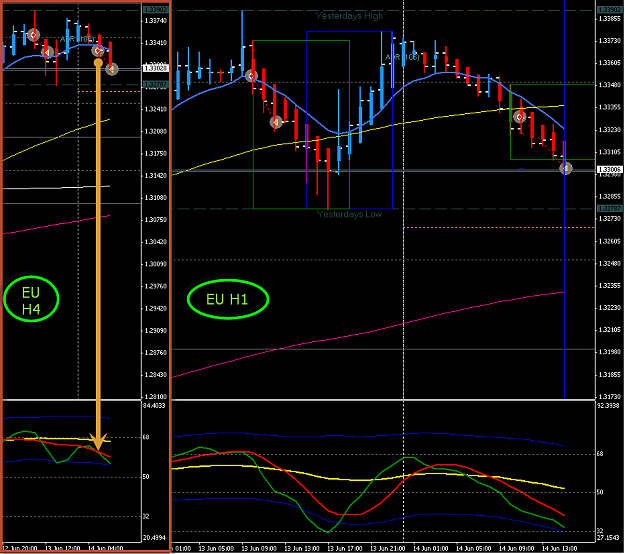Viewport: 625px width, 554px height.
Task: Click the 1.32787 price tag on the H4 axis
Action: [155, 84]
